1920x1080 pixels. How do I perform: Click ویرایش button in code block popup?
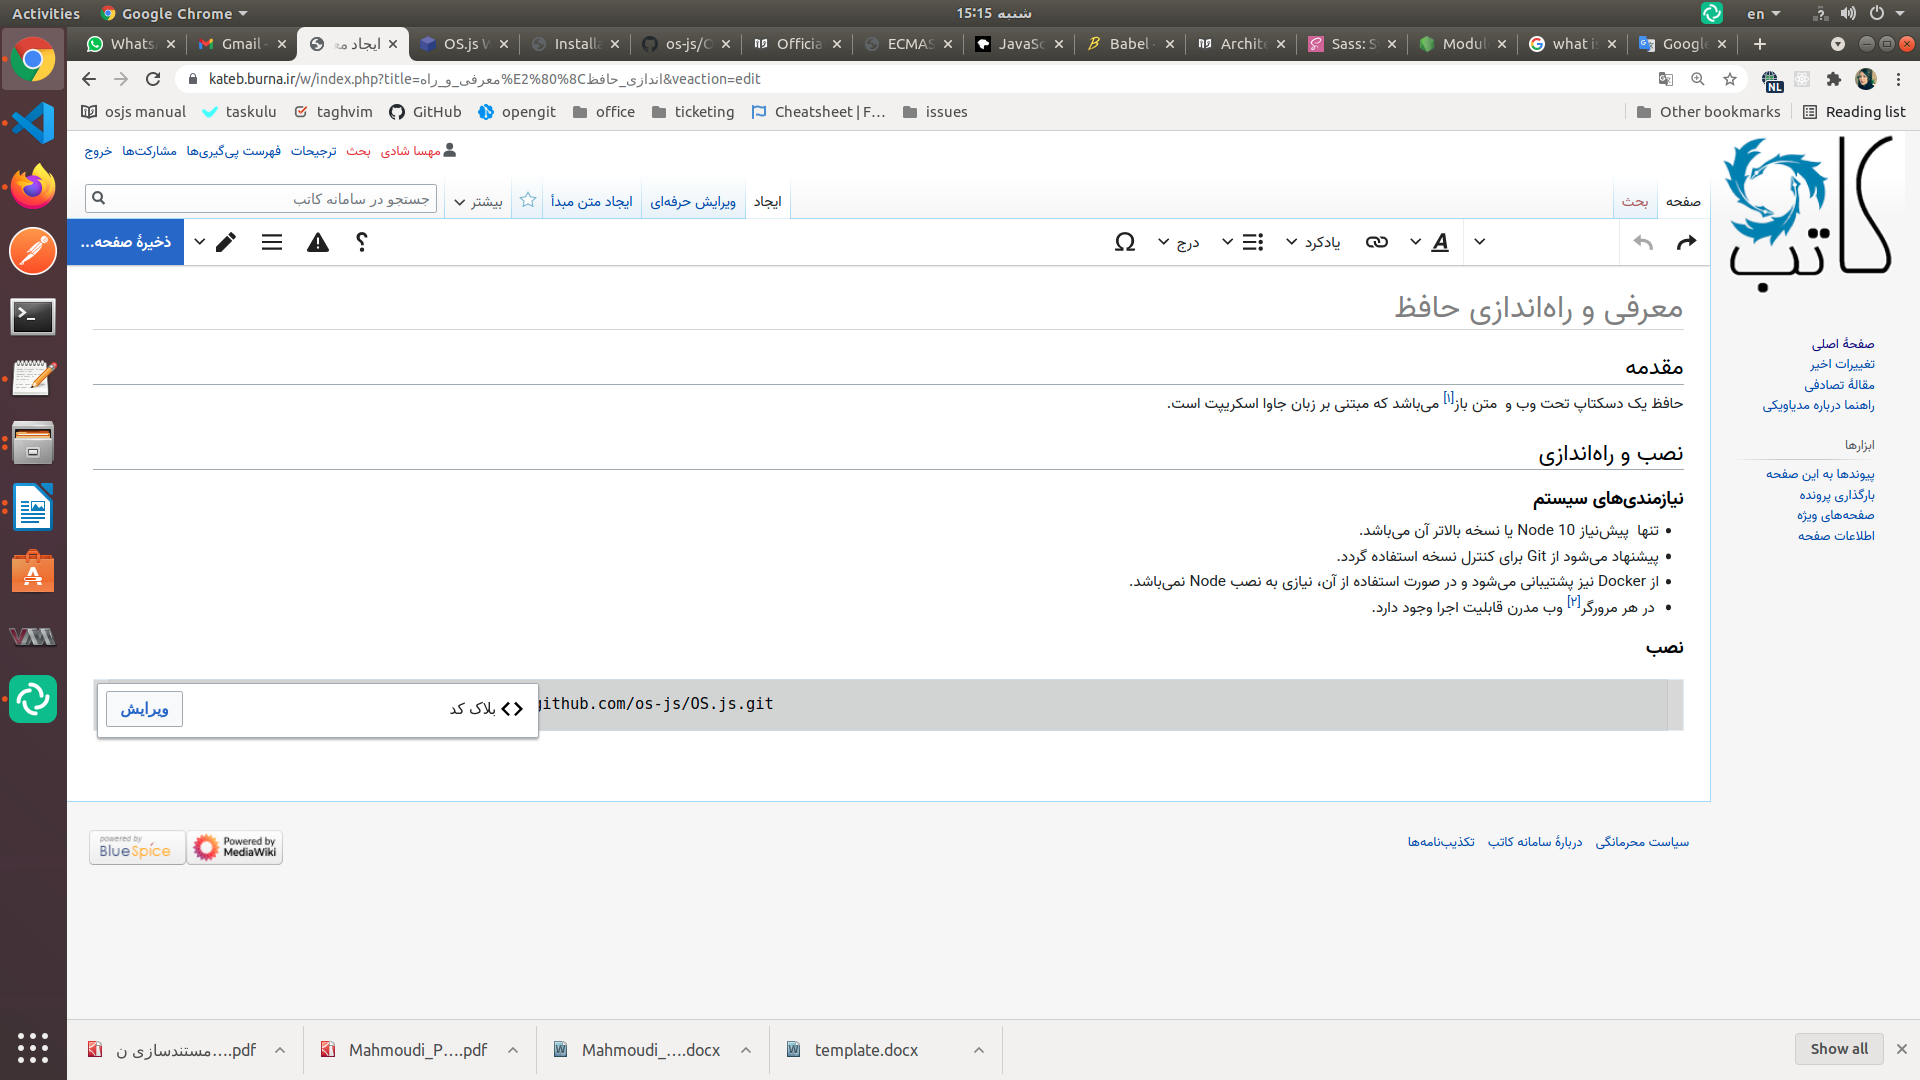144,709
